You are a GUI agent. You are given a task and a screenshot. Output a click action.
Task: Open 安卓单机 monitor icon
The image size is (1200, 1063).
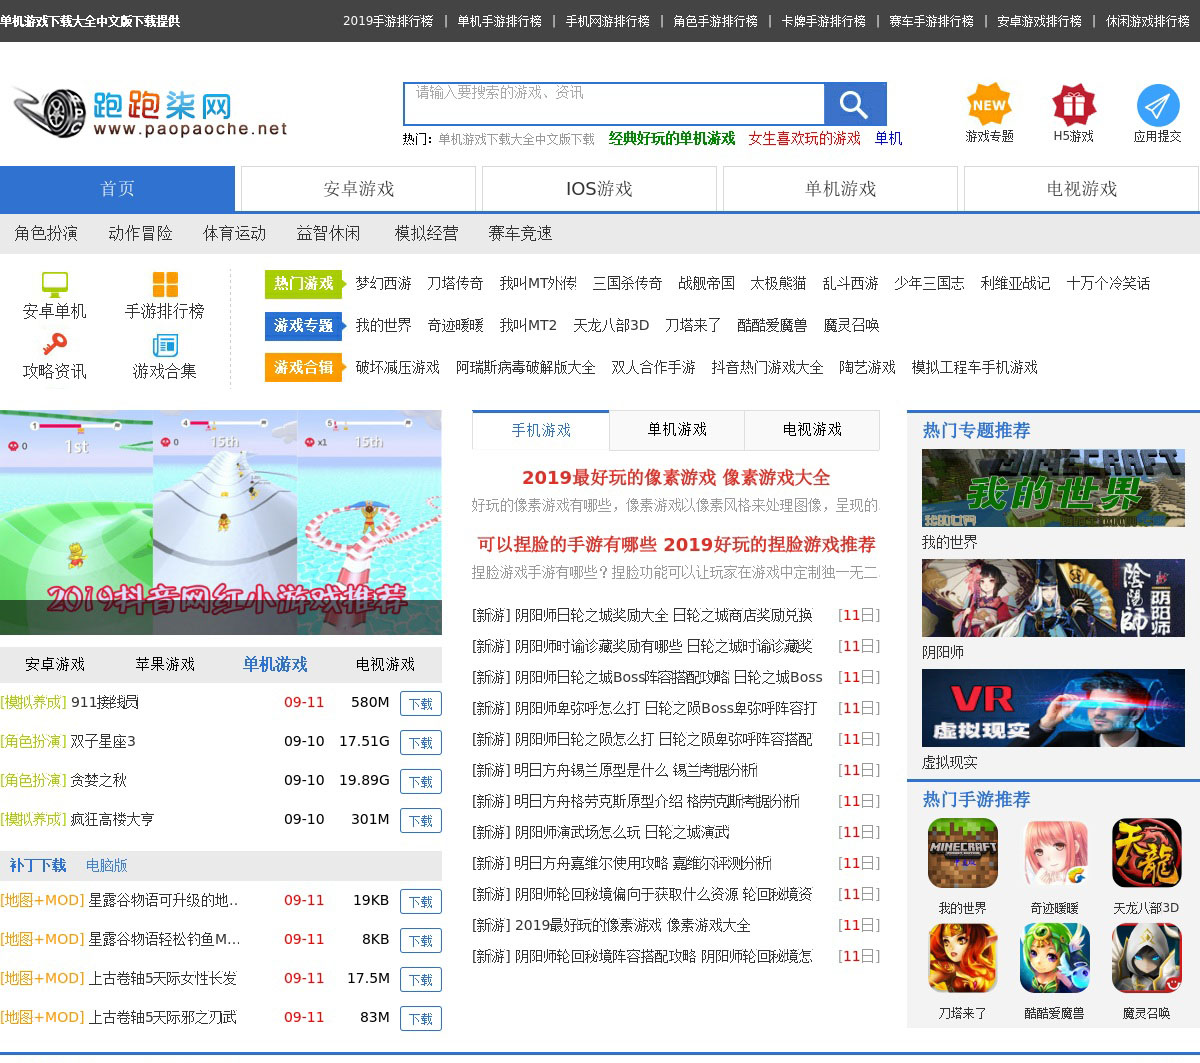click(x=55, y=284)
